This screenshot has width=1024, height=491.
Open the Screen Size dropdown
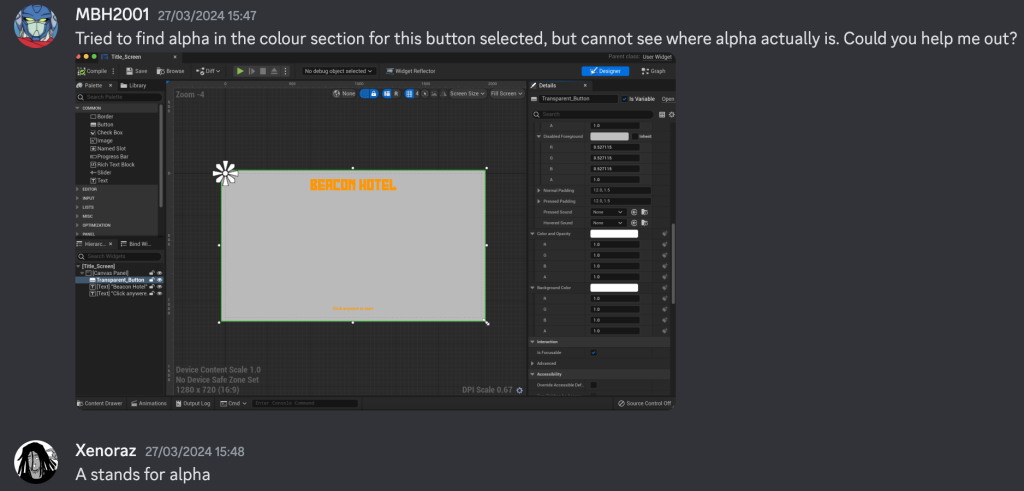(x=465, y=93)
